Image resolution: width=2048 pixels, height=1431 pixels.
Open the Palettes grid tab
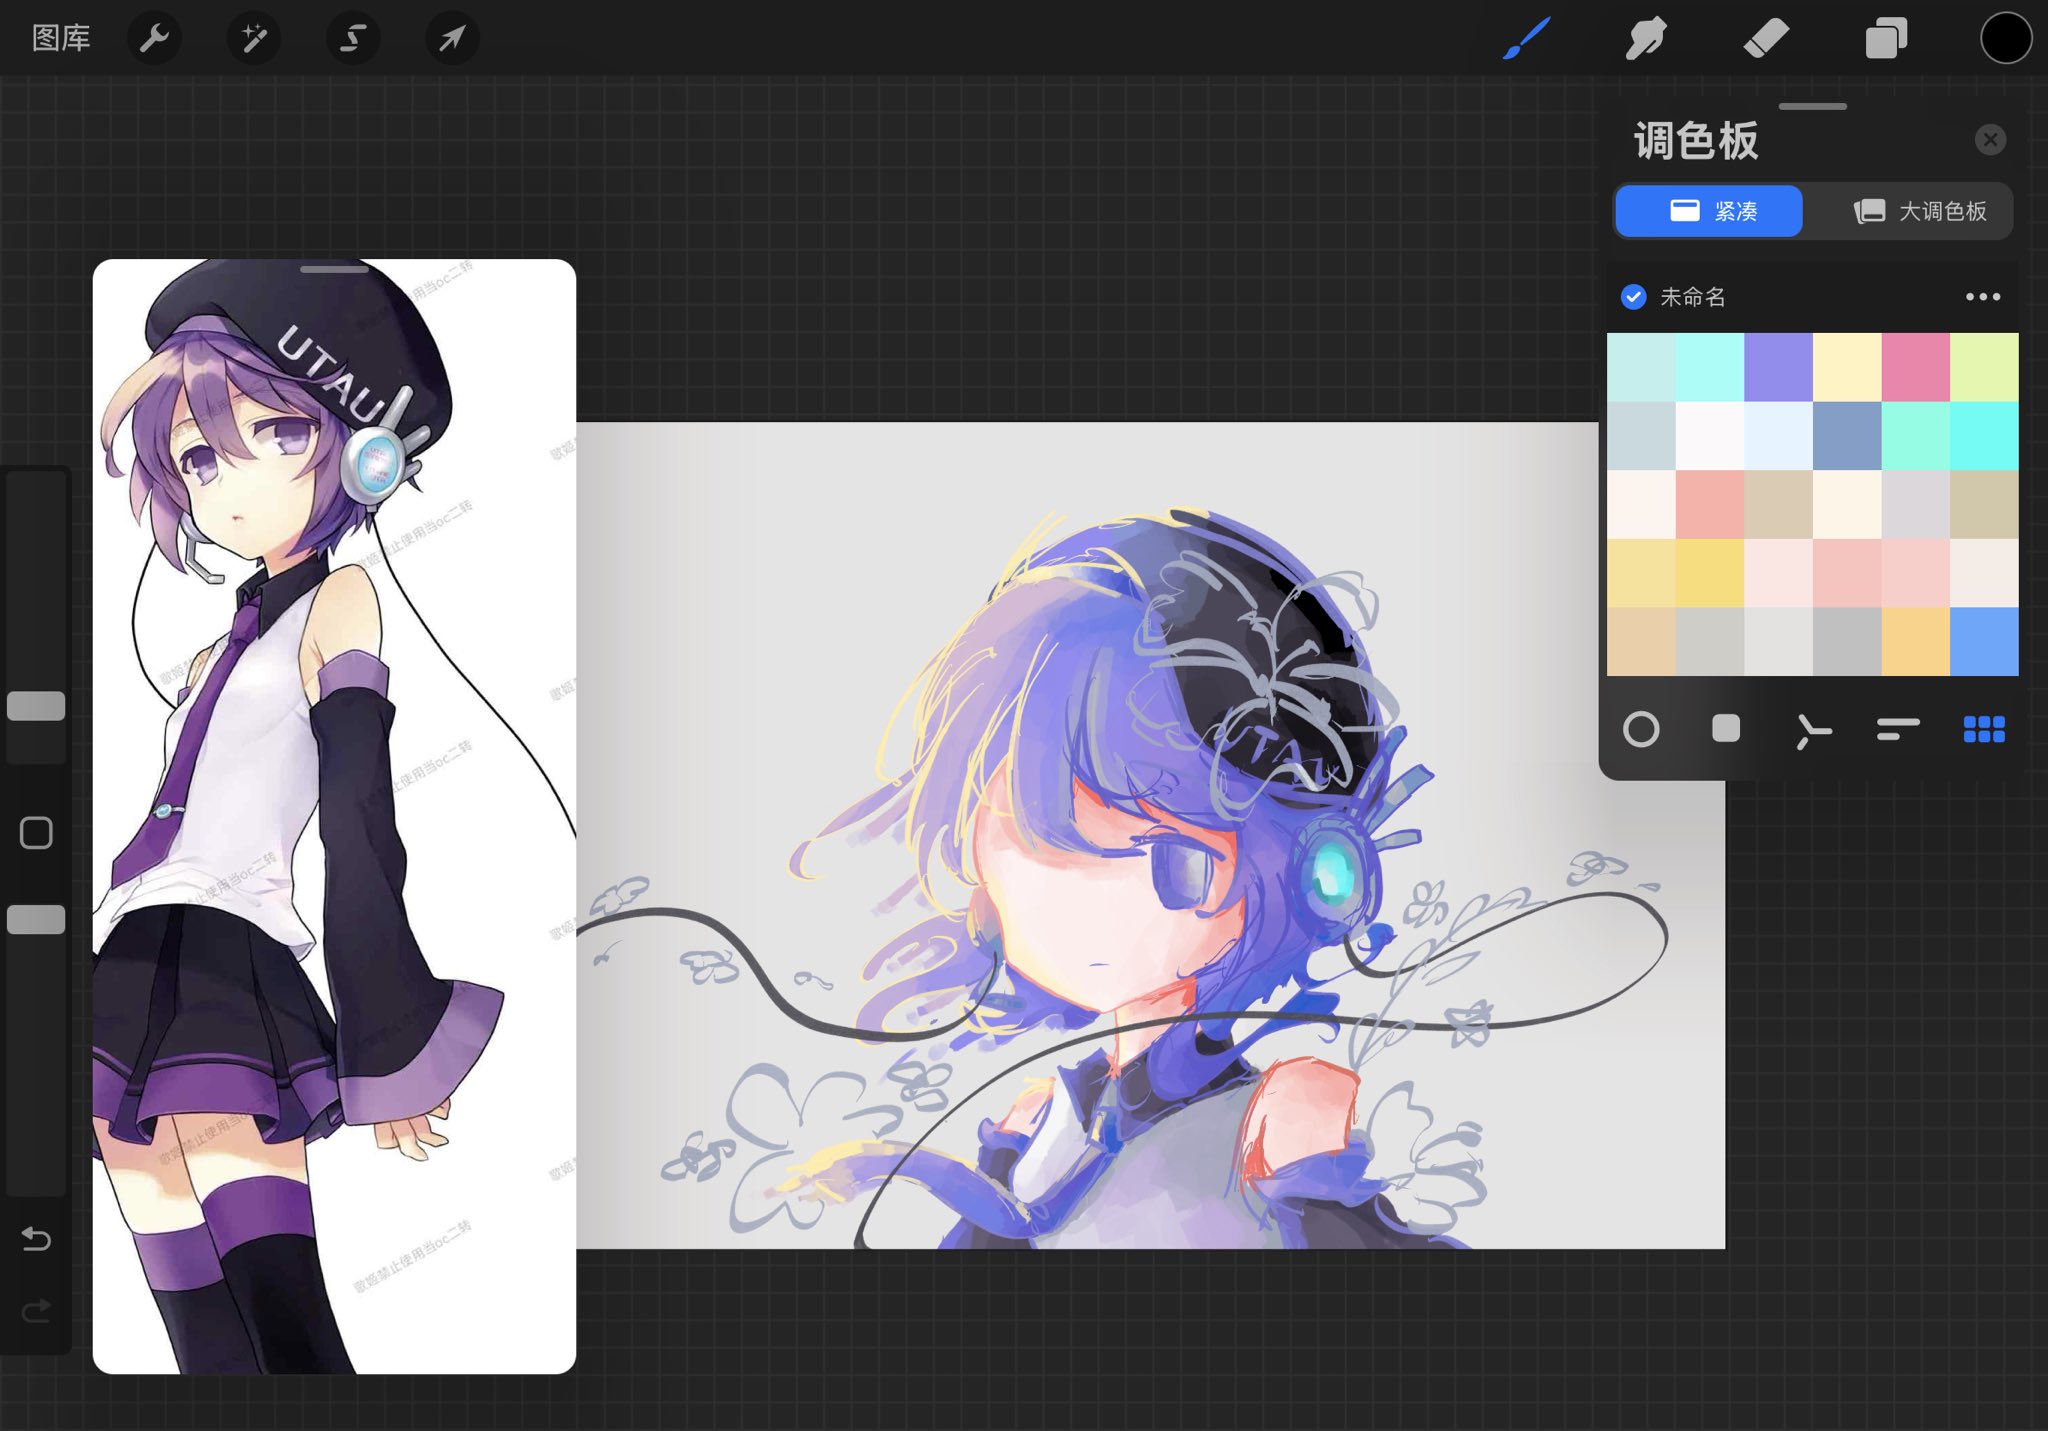coord(1984,729)
